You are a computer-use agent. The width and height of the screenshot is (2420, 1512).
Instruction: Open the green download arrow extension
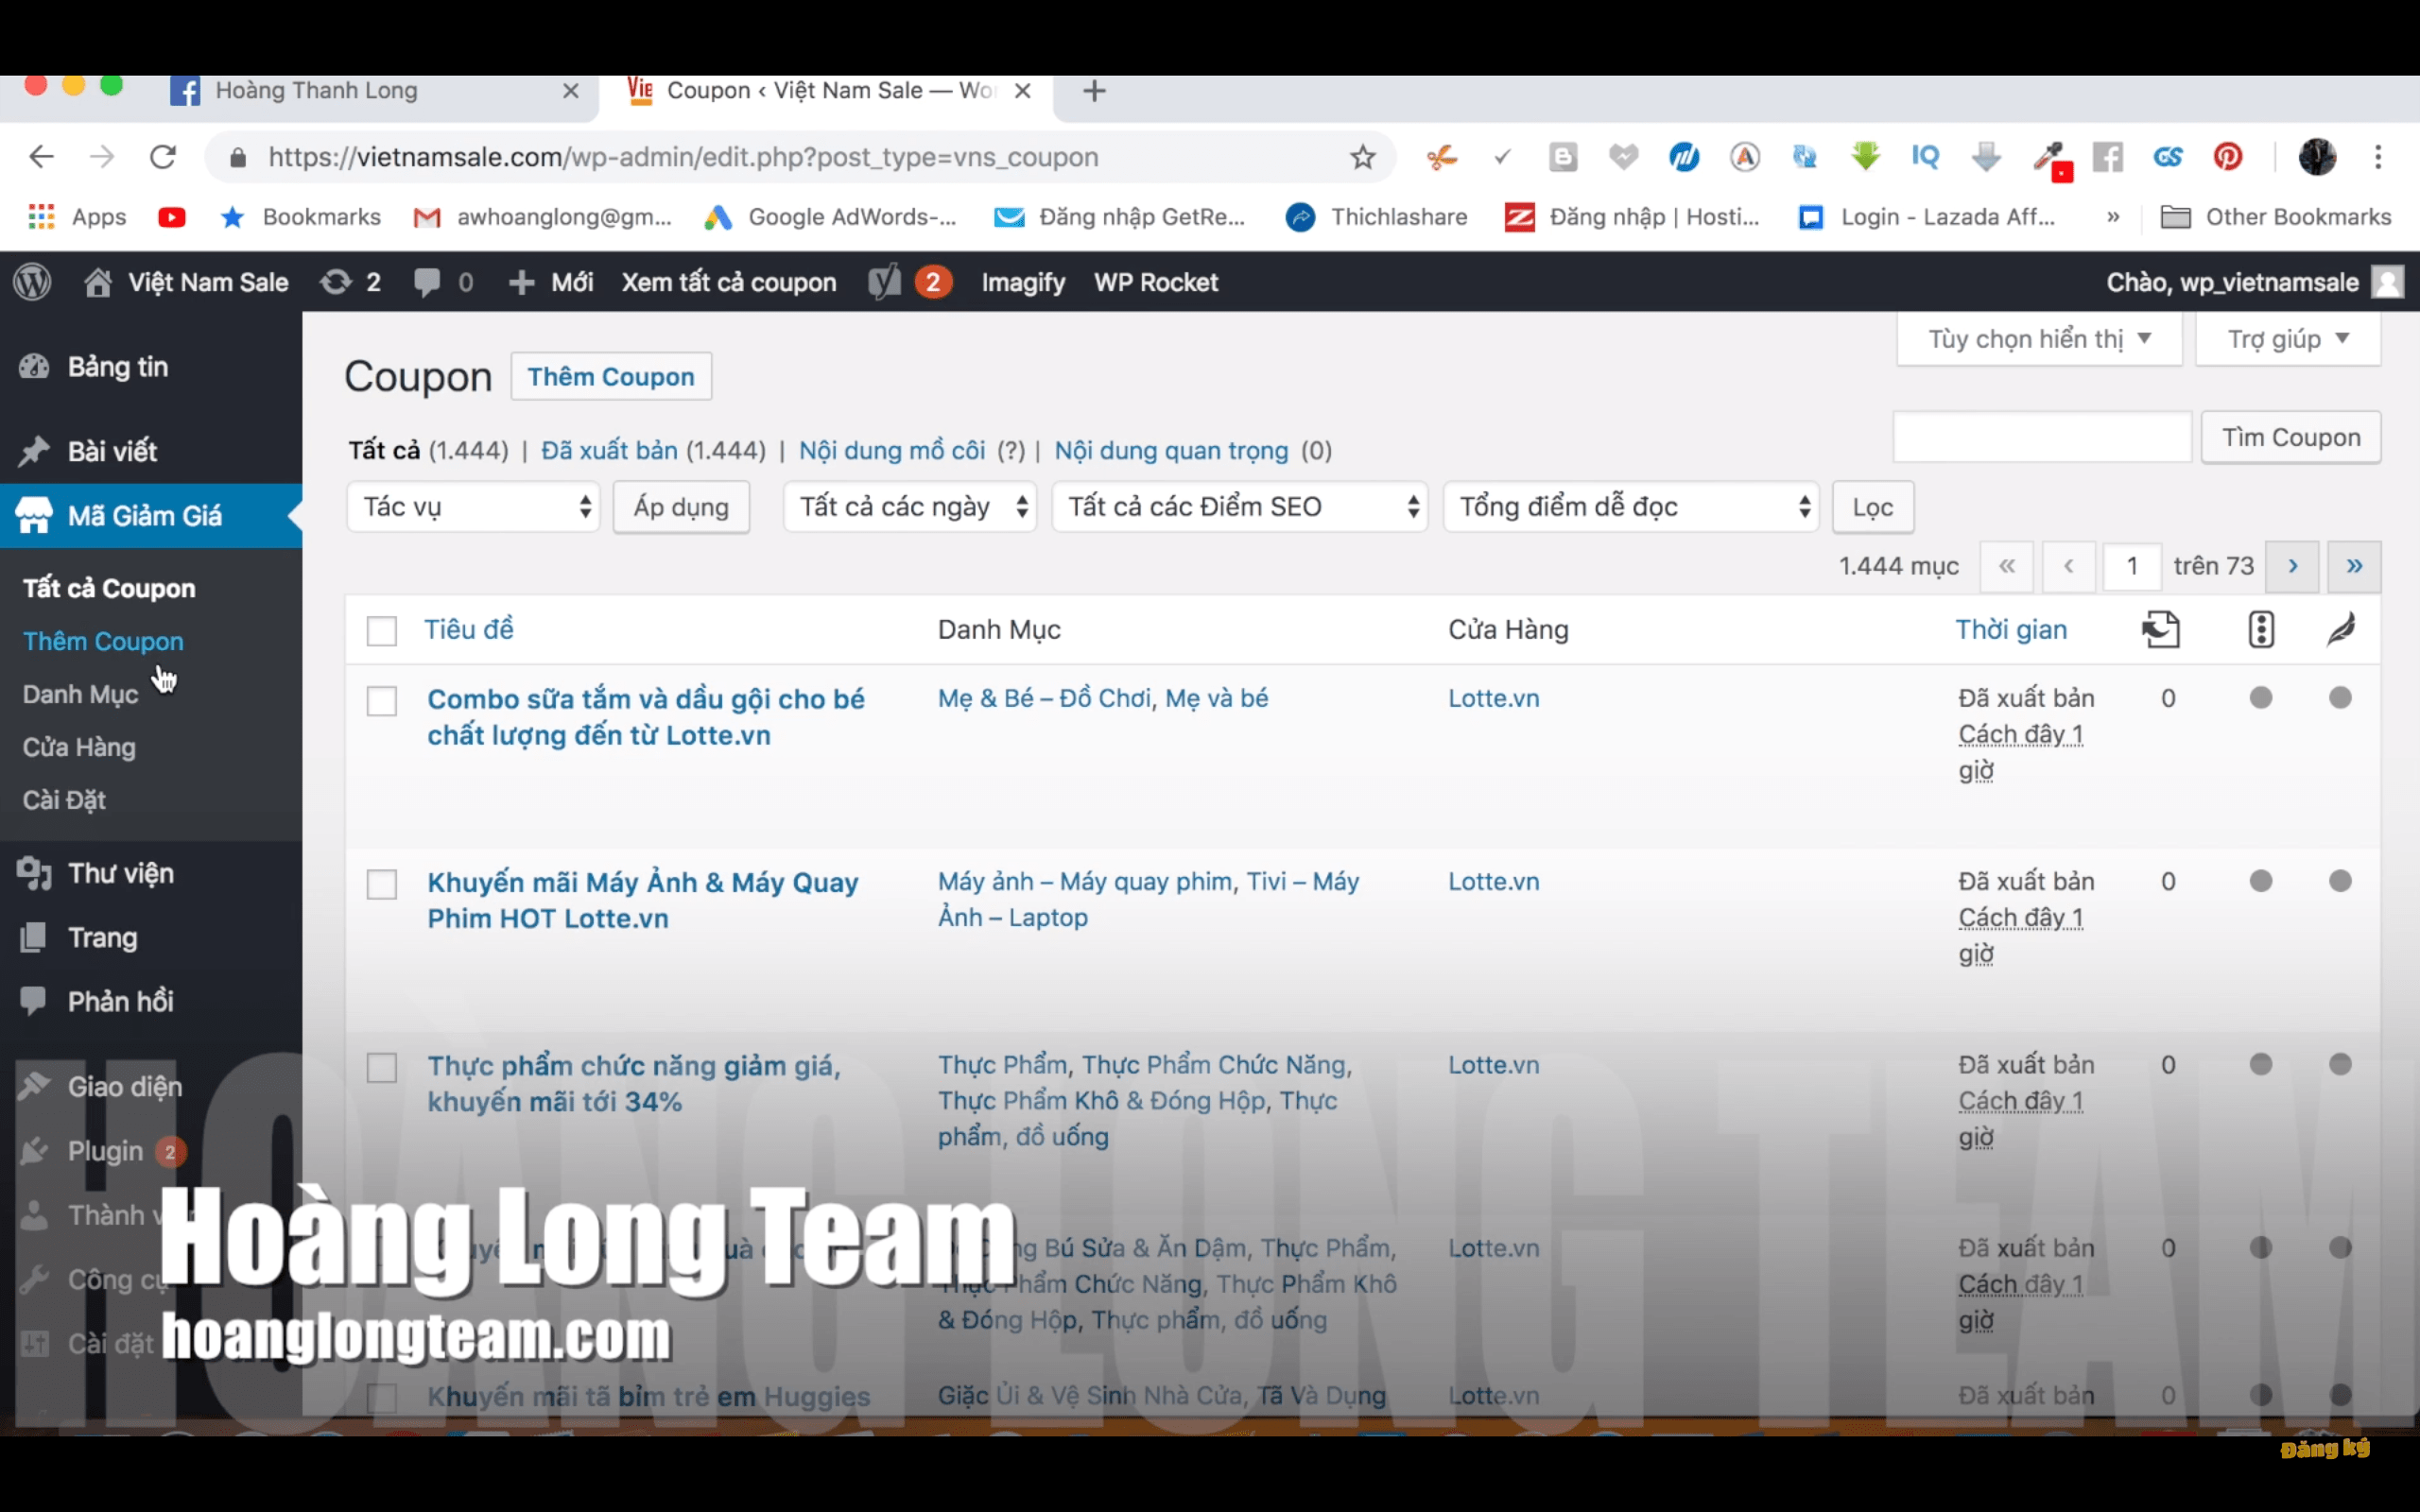(1865, 157)
